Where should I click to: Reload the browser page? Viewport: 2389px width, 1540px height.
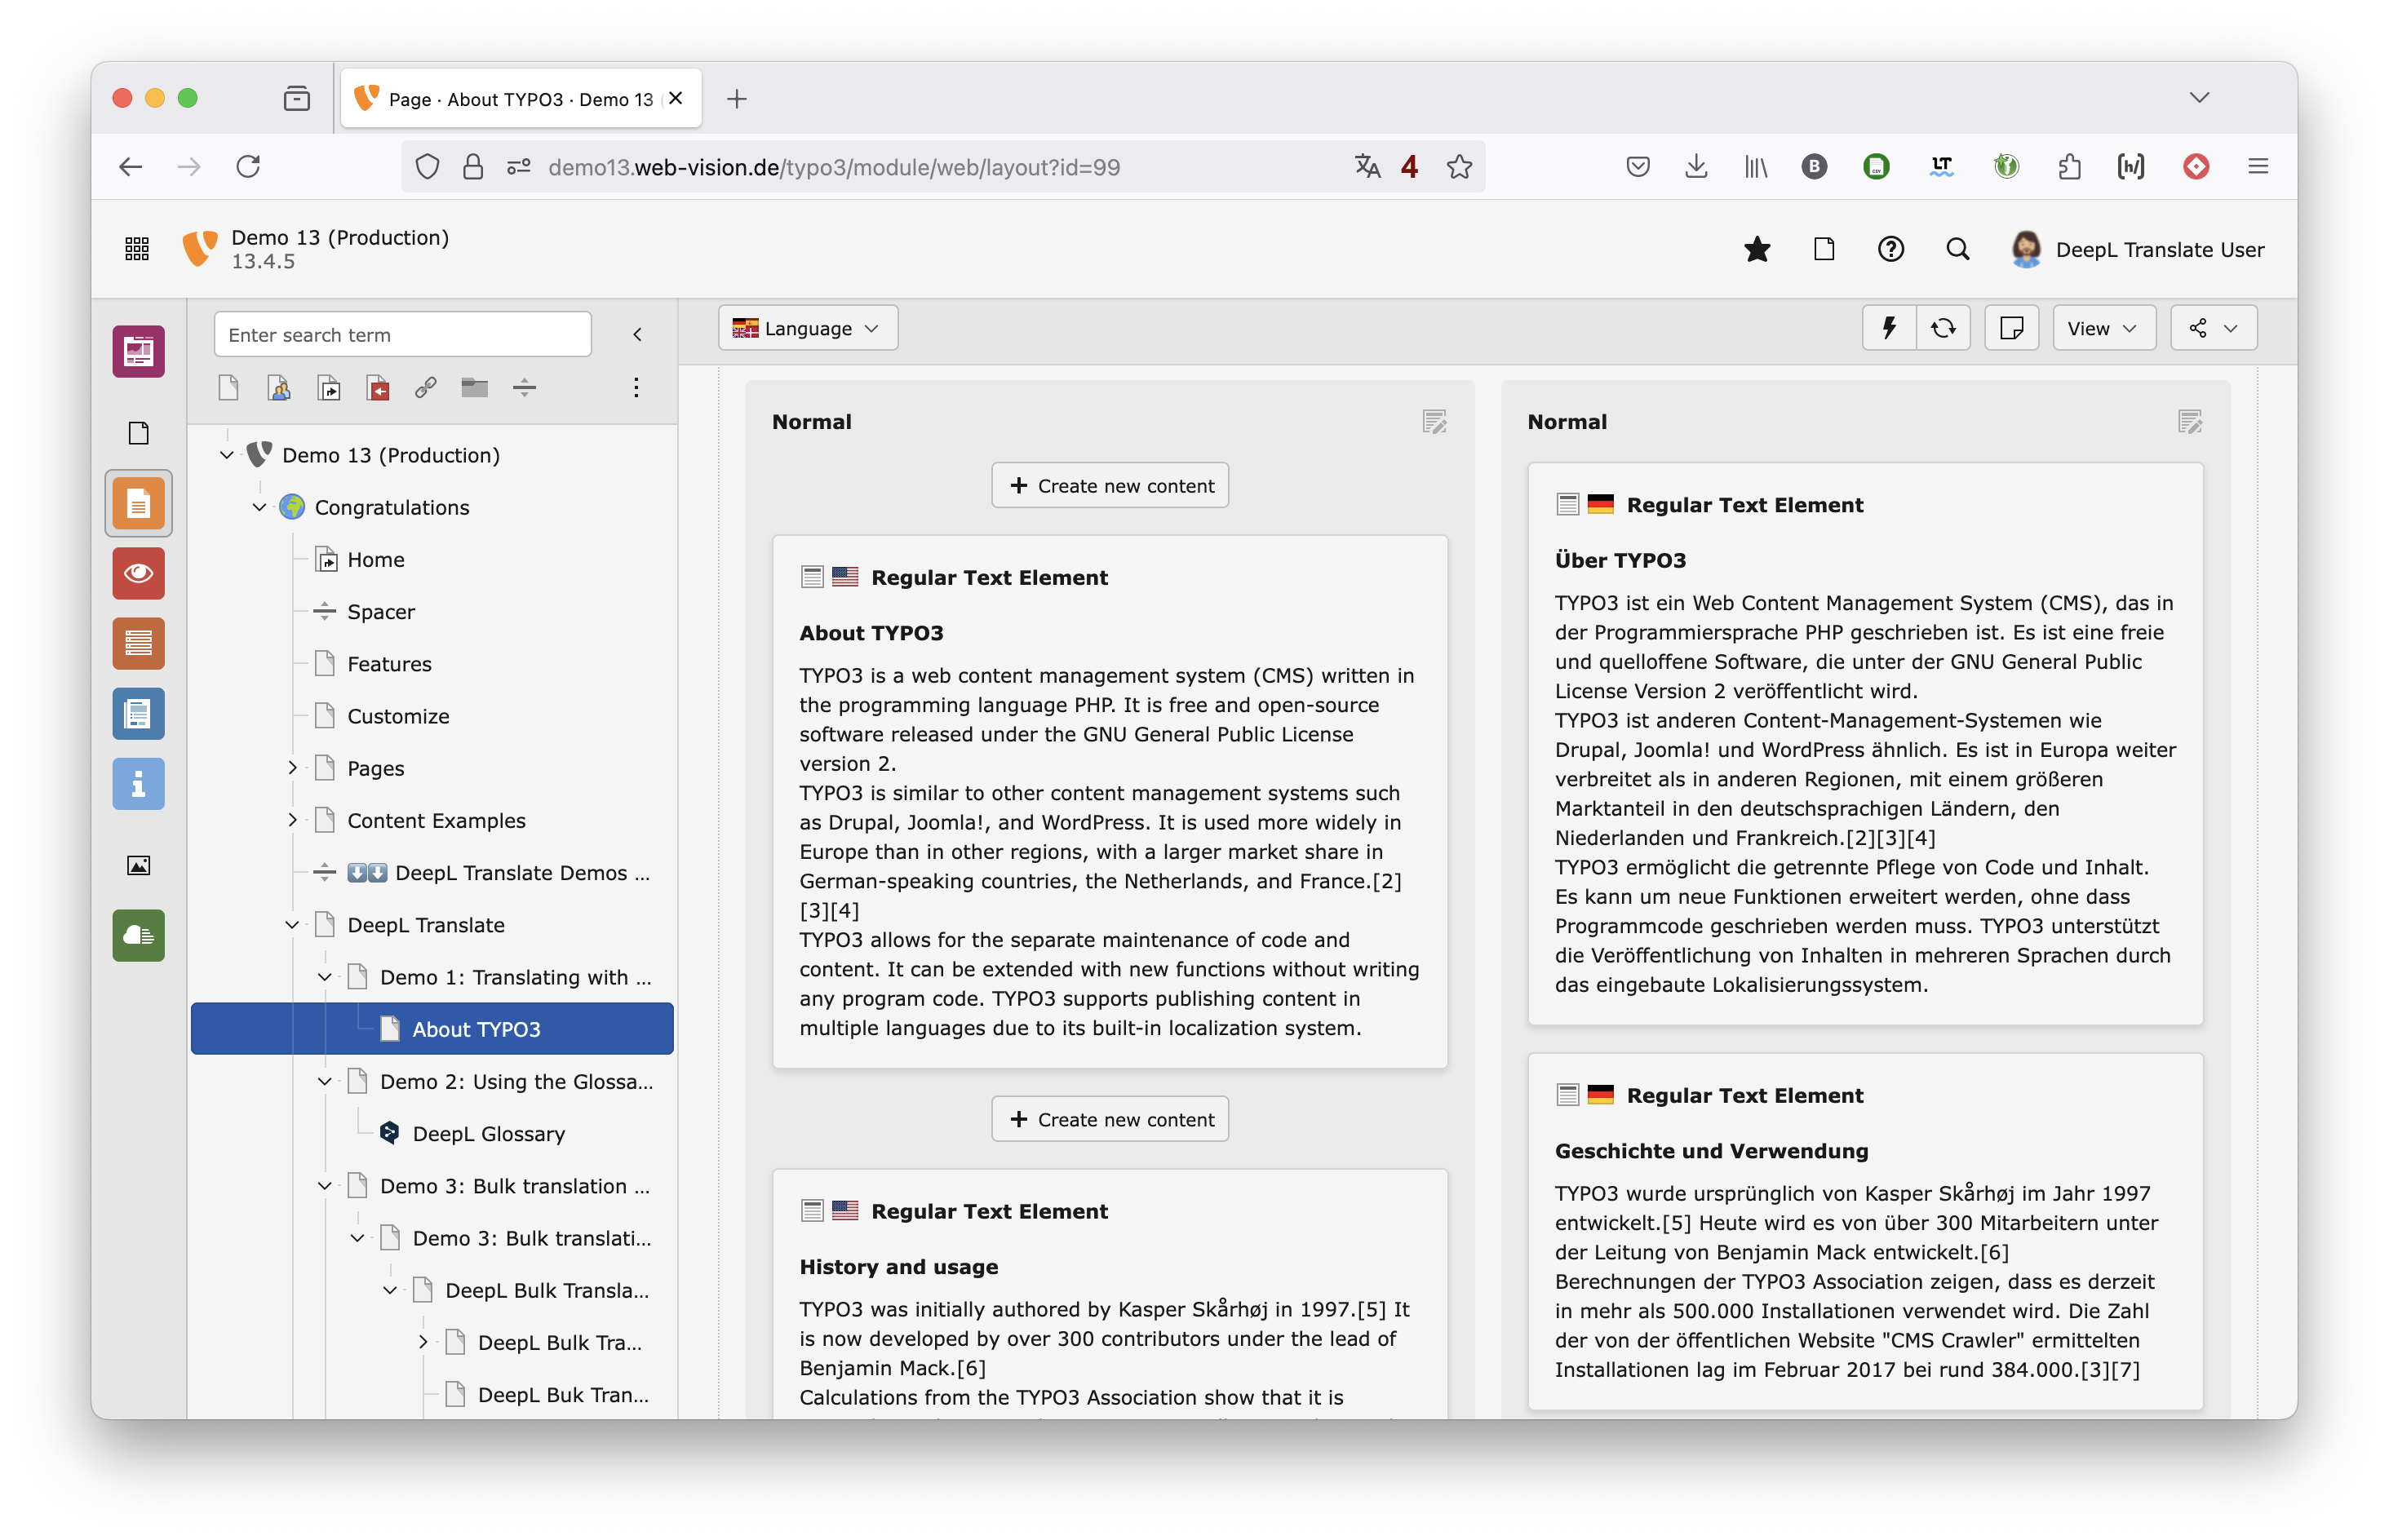click(248, 167)
